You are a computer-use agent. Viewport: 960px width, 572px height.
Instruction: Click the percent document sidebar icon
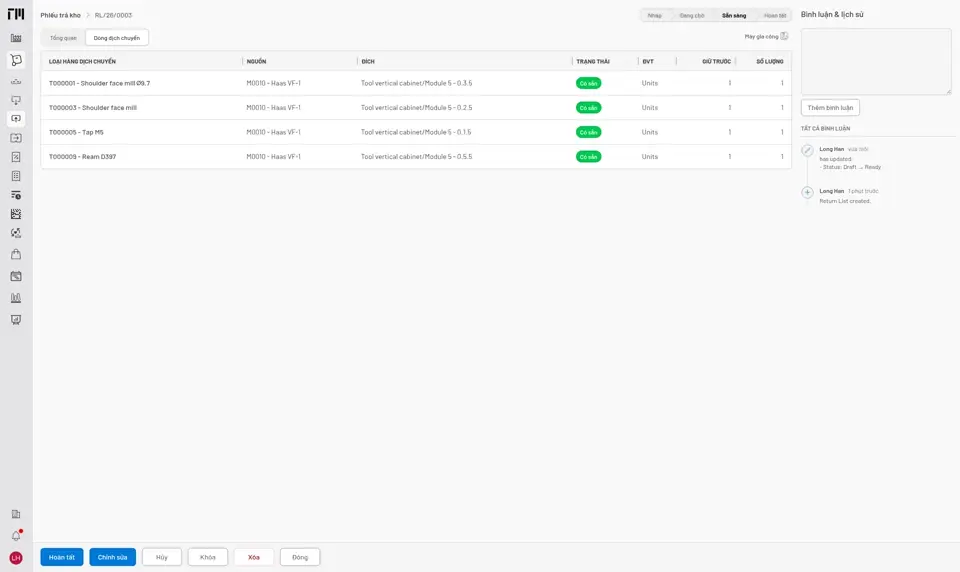16,157
